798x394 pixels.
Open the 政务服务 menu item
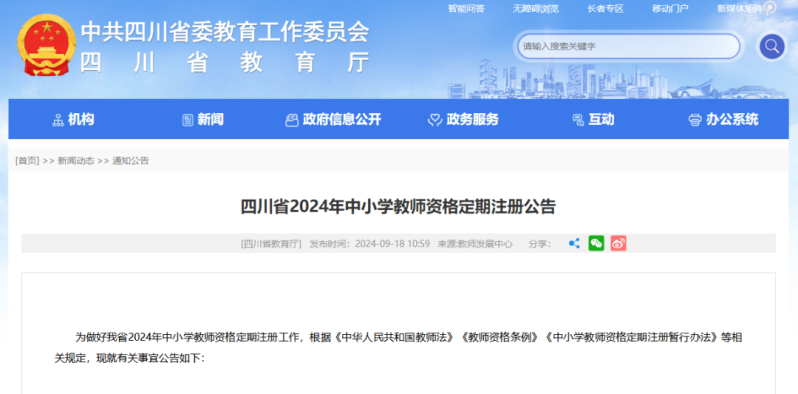(472, 120)
